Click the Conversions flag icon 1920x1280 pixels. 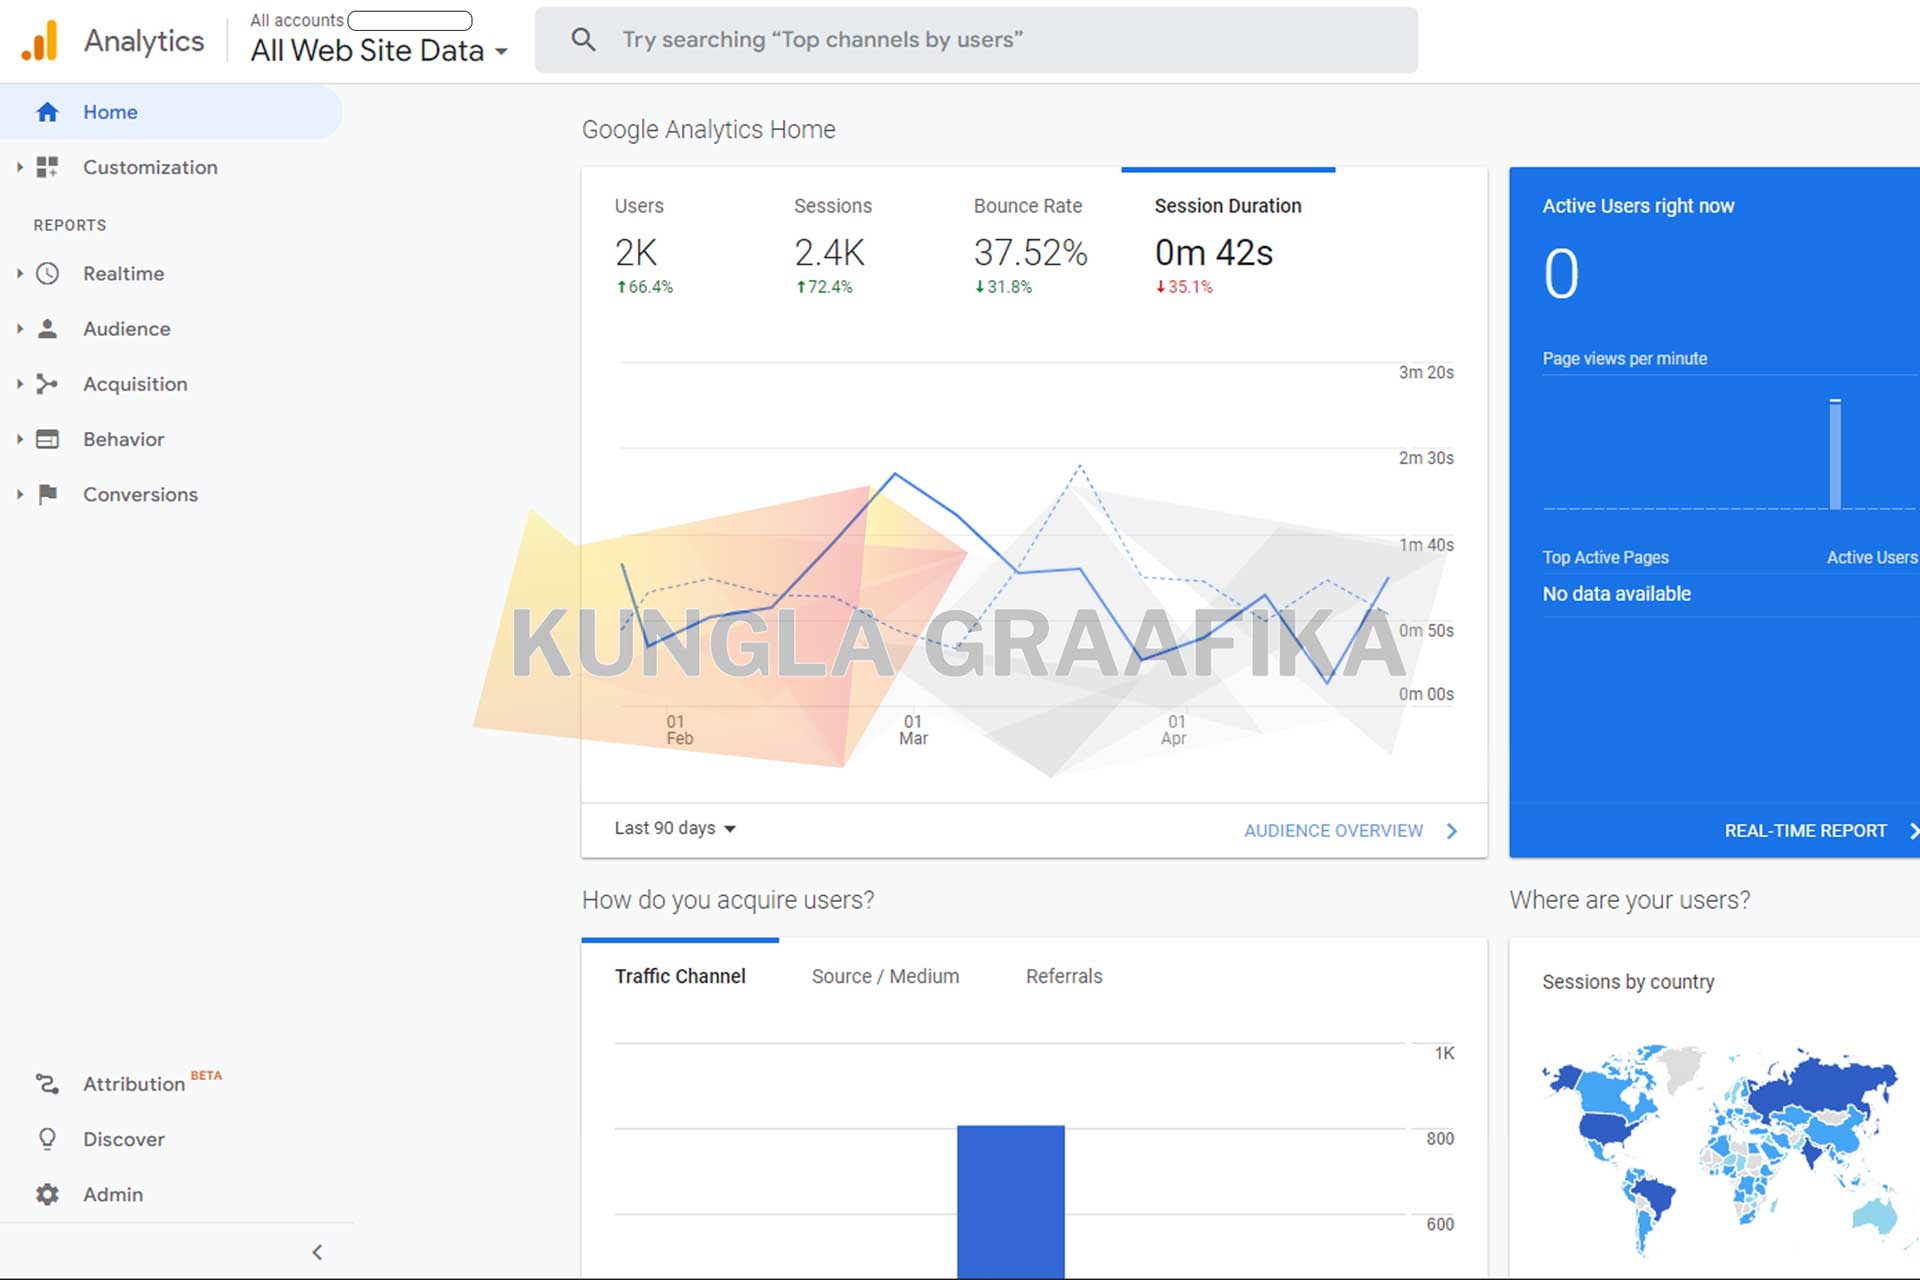pos(47,494)
